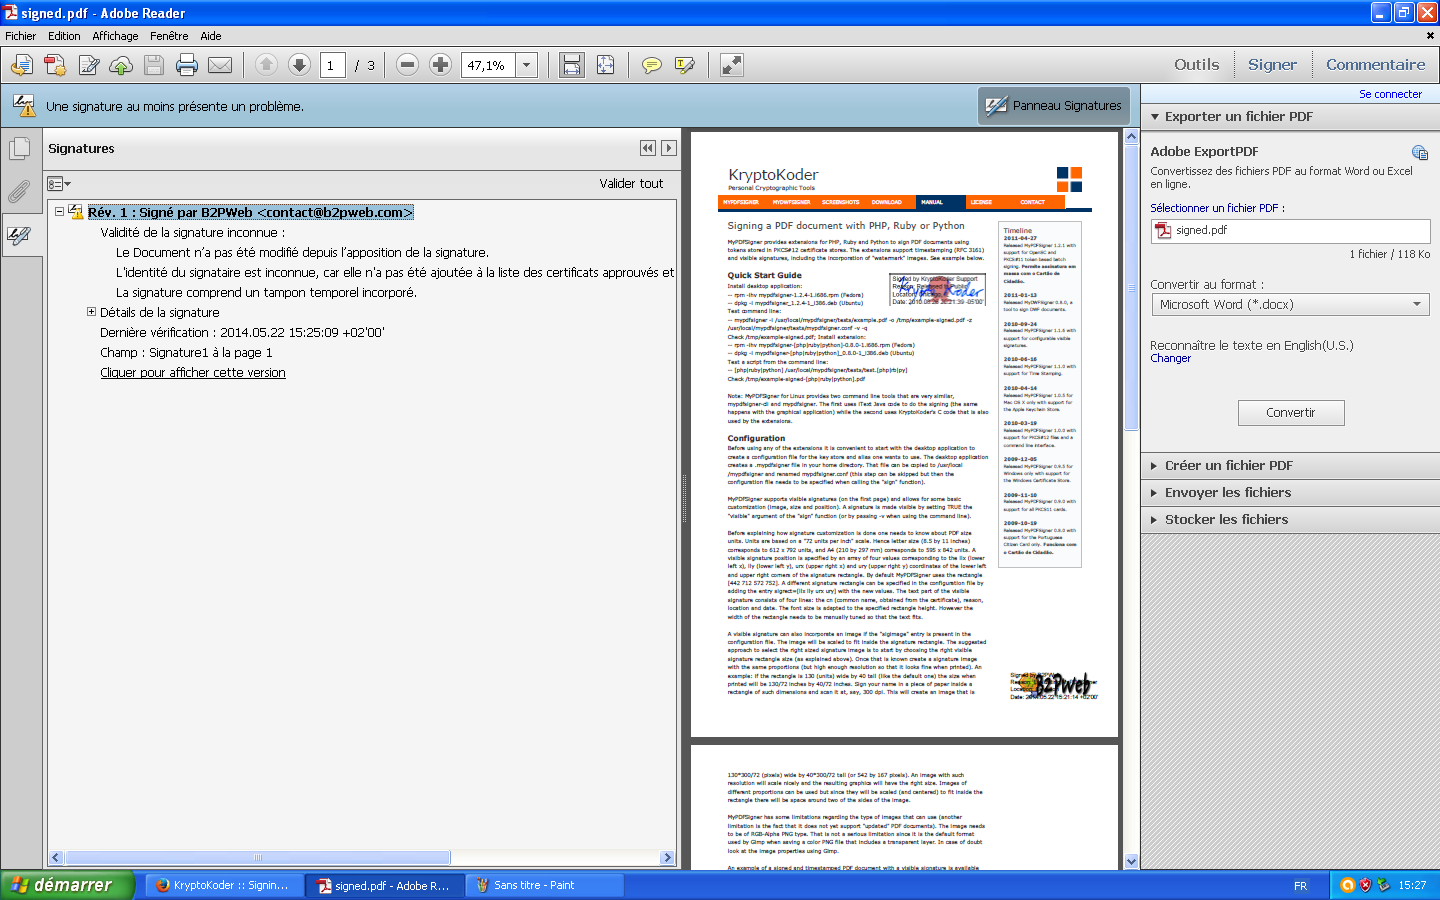Click the link to display this version
This screenshot has height=900, width=1440.
coord(193,373)
